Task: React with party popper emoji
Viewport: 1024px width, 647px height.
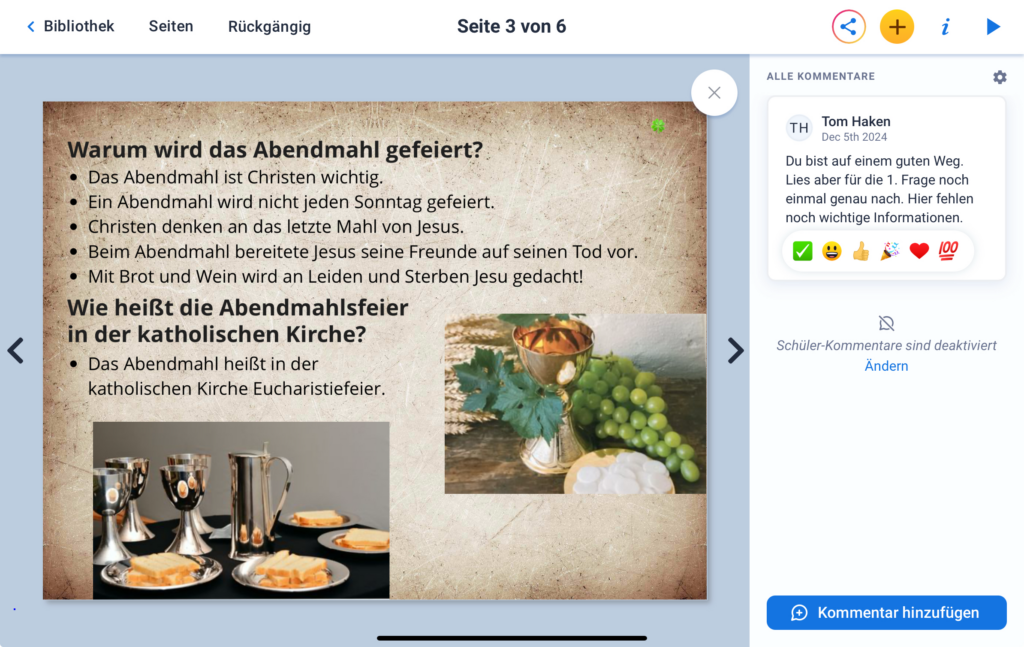Action: tap(889, 251)
